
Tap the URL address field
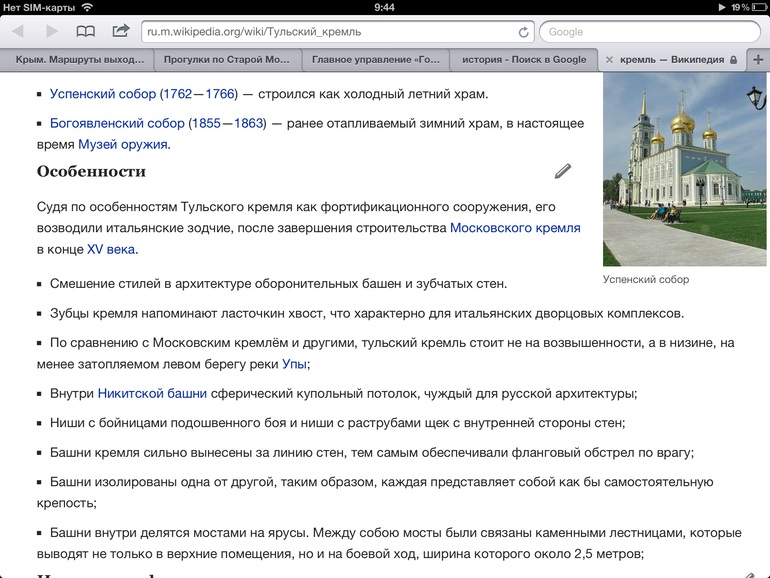tap(330, 32)
